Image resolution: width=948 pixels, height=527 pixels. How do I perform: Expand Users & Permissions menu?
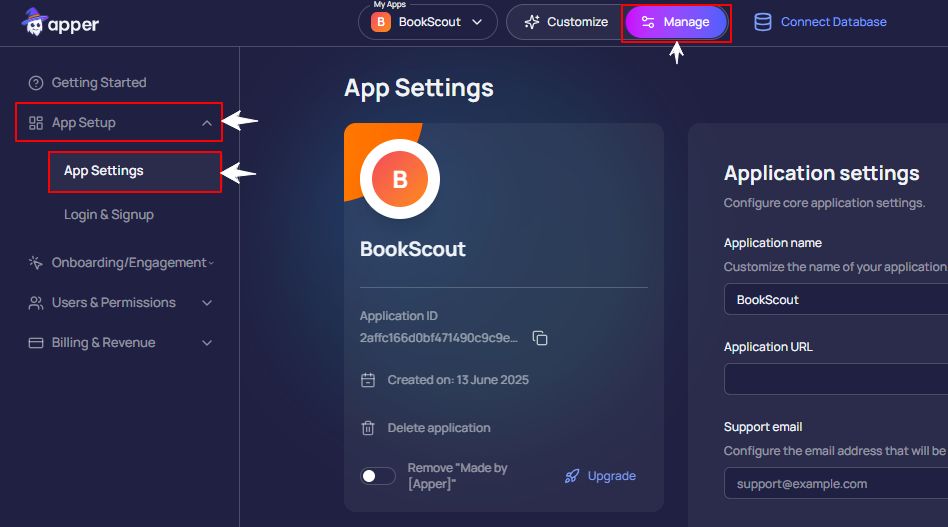coord(207,303)
